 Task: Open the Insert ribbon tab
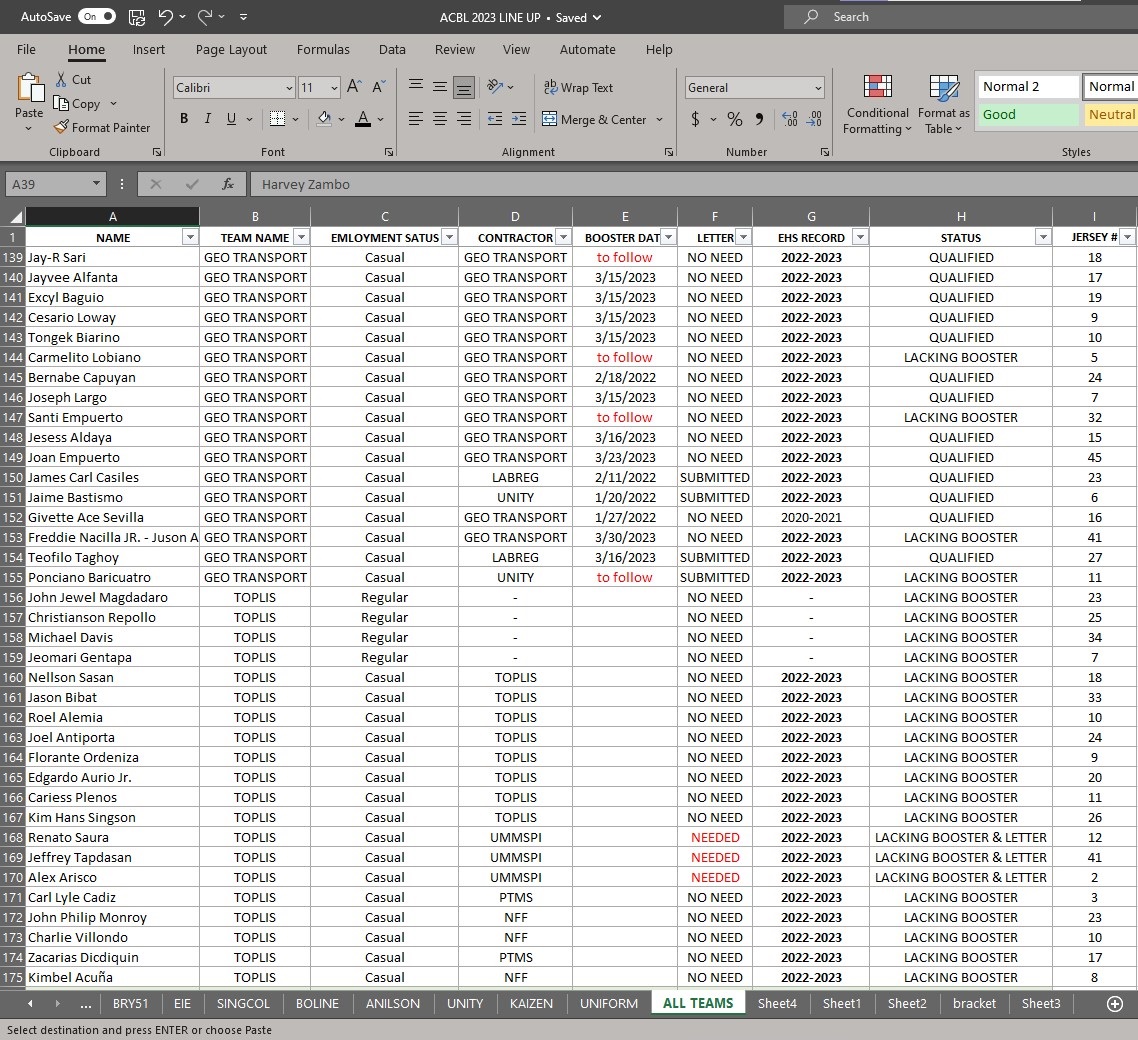click(x=149, y=49)
